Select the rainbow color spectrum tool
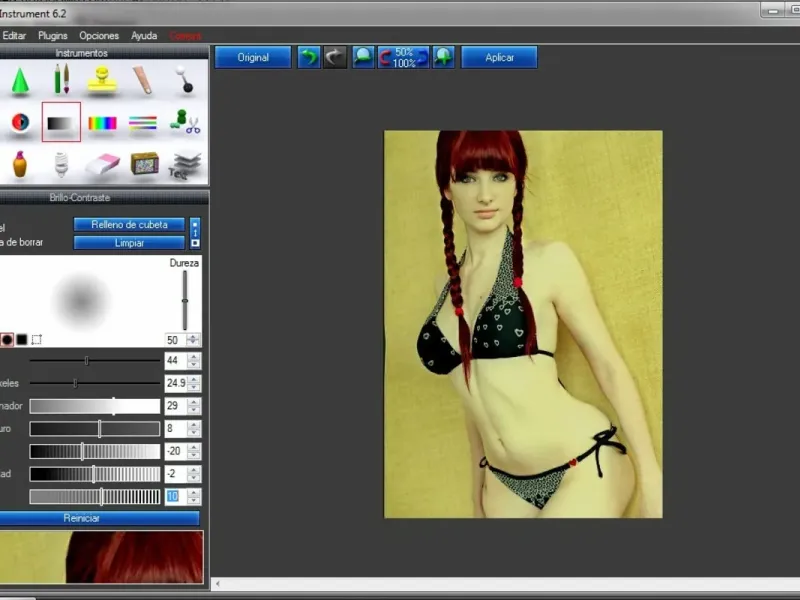800x600 pixels. [x=102, y=123]
